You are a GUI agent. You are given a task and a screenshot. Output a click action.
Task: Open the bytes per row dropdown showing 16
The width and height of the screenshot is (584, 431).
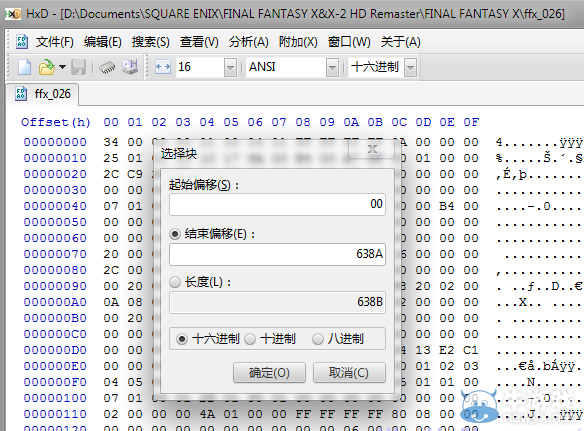[231, 68]
